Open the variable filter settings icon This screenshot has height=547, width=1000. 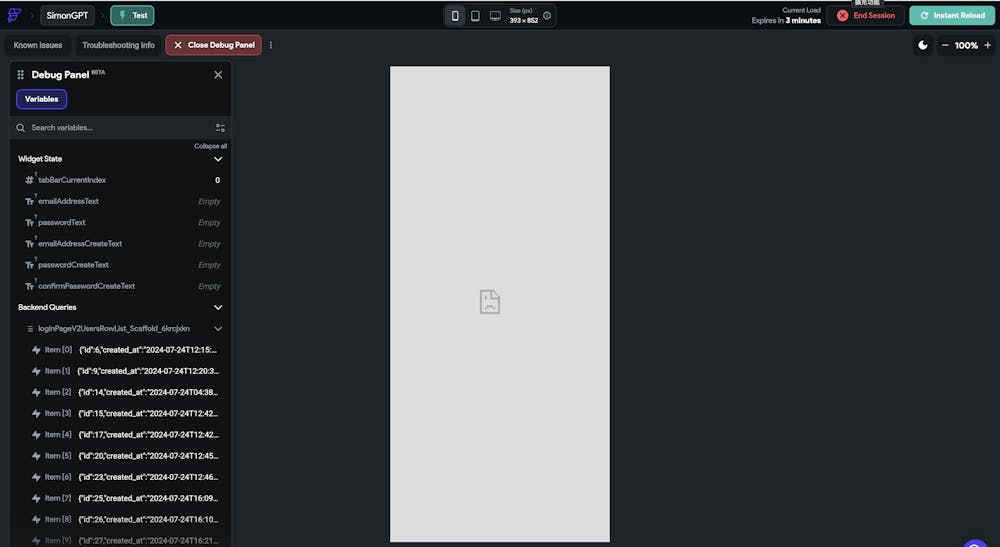point(220,128)
